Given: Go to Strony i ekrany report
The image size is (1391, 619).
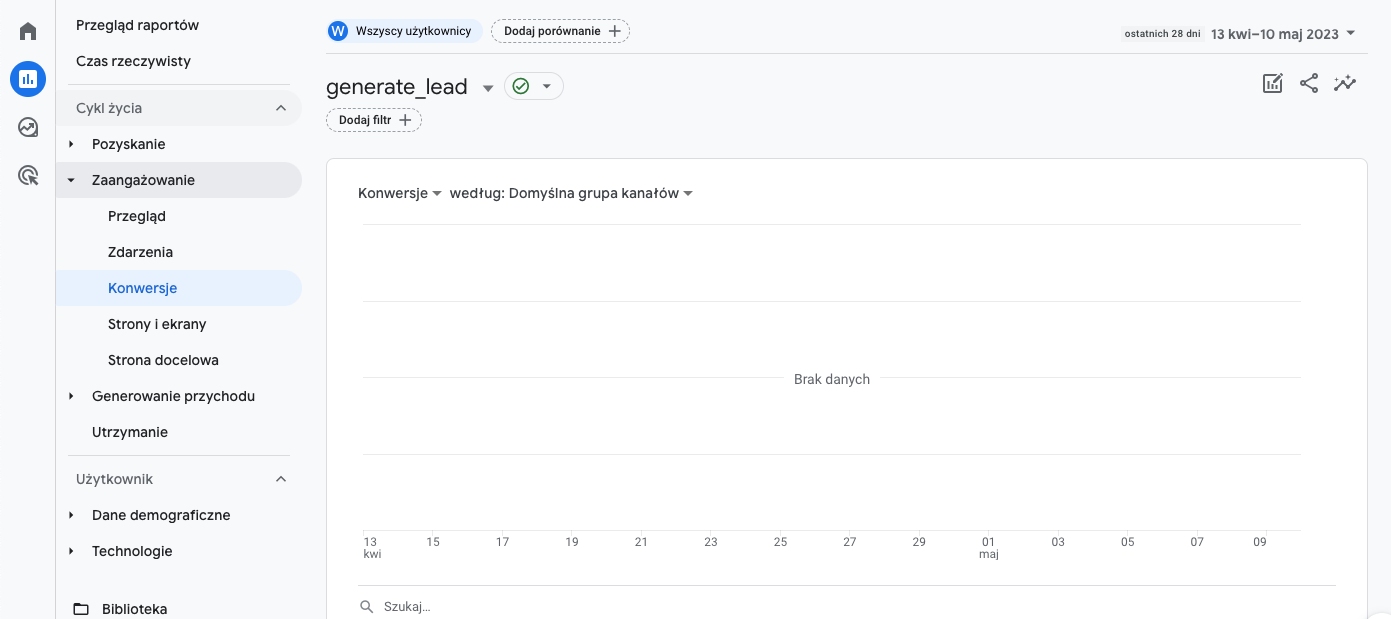Looking at the screenshot, I should 157,324.
